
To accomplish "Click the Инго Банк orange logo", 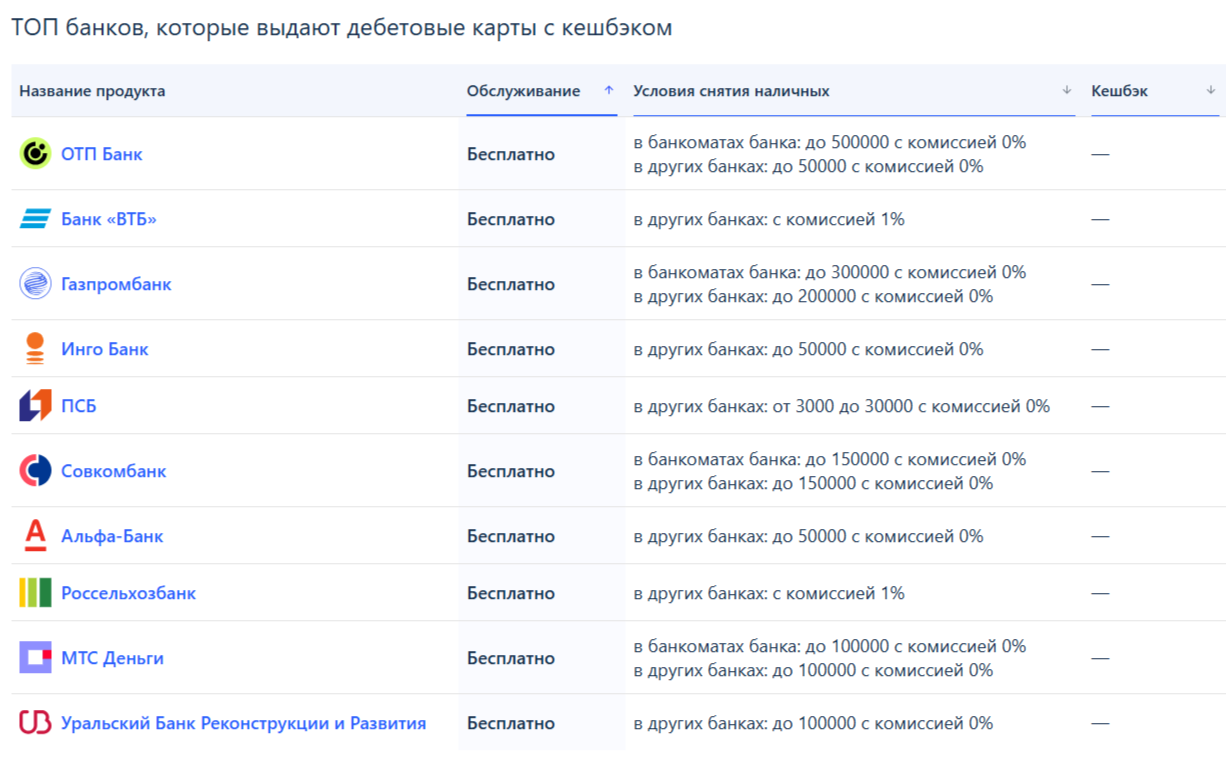I will (x=35, y=349).
